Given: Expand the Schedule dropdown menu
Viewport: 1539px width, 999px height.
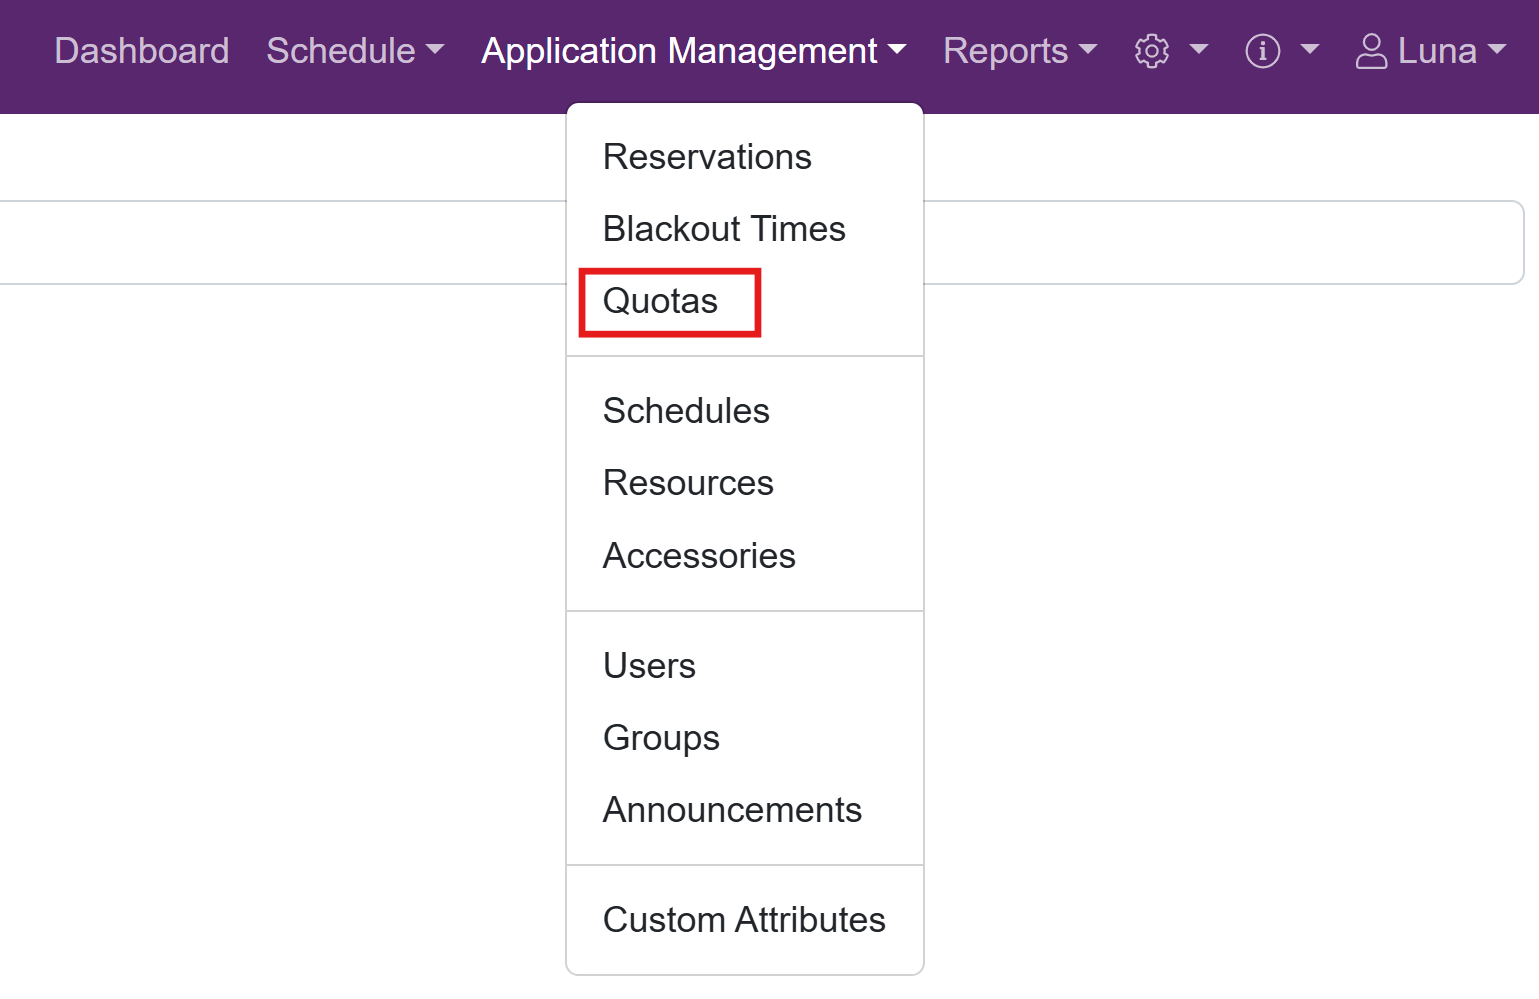Looking at the screenshot, I should click(354, 51).
